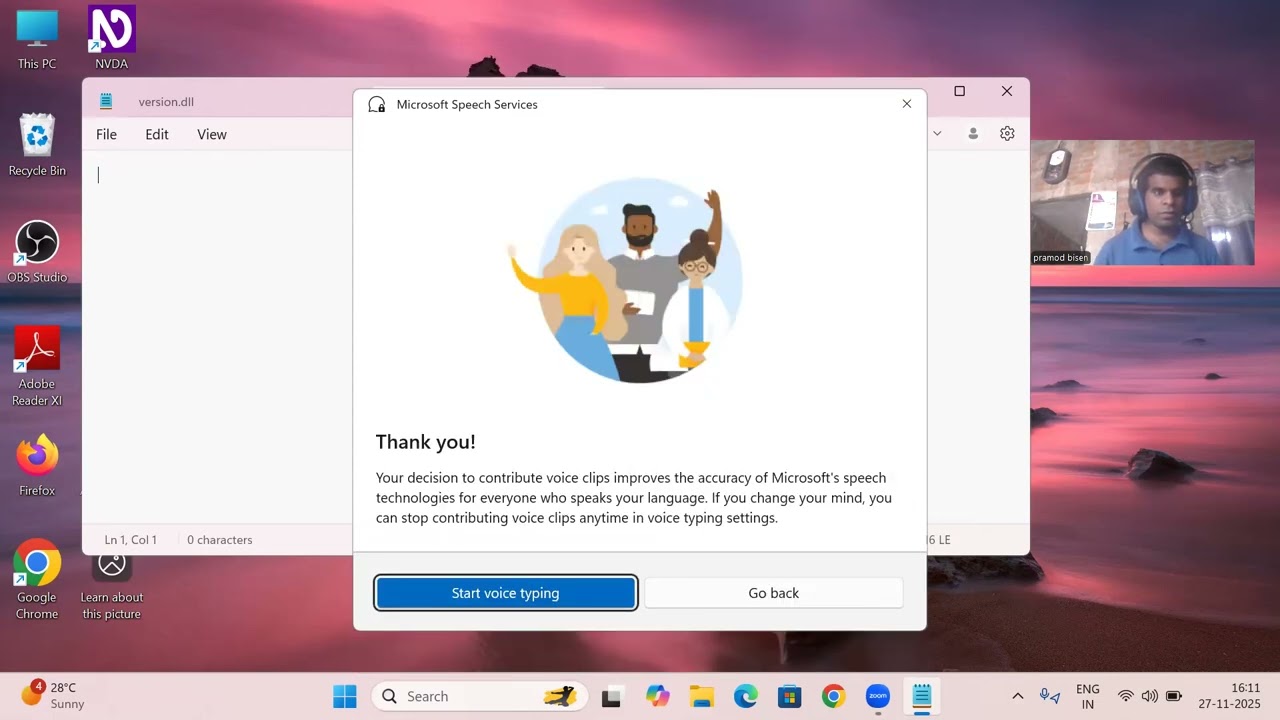Open the File menu in Notepad
1280x720 pixels.
pos(106,134)
